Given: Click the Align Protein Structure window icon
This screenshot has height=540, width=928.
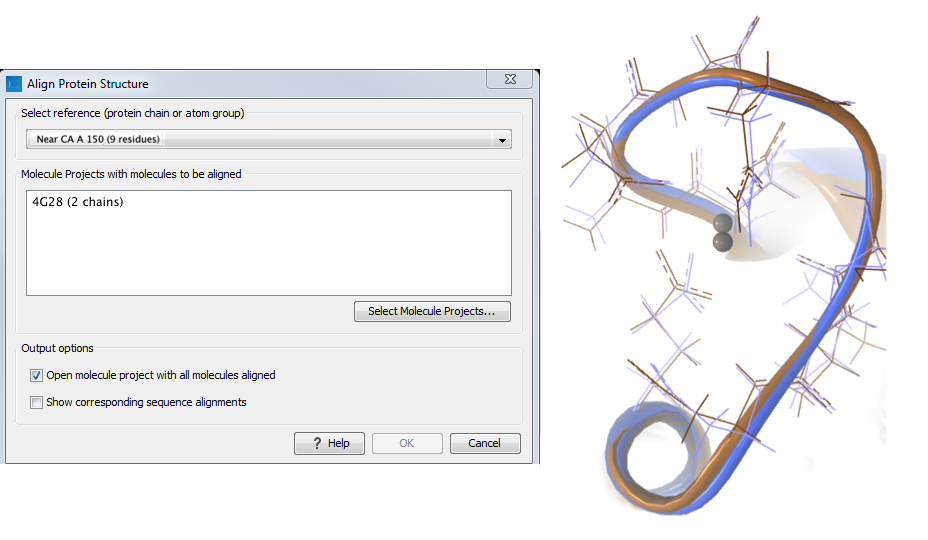Looking at the screenshot, I should [14, 84].
